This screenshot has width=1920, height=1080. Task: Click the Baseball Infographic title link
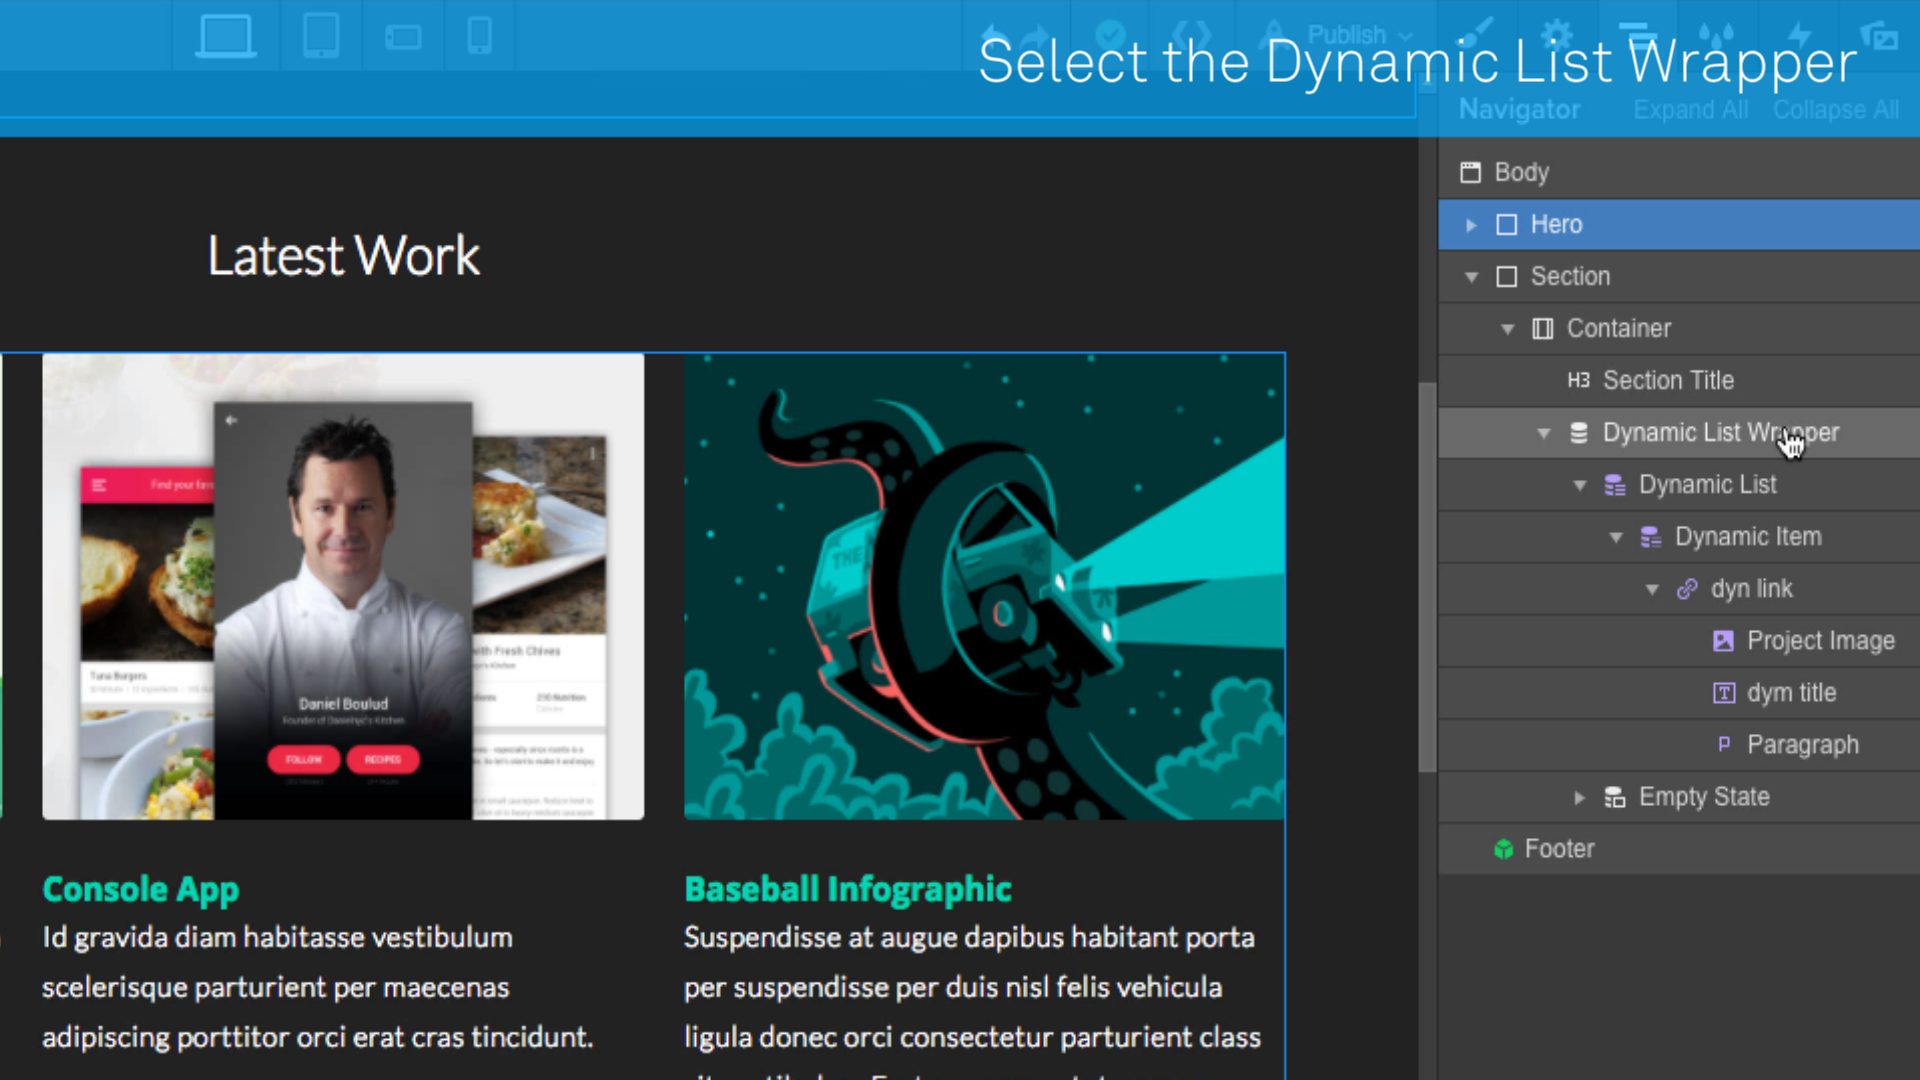[847, 889]
